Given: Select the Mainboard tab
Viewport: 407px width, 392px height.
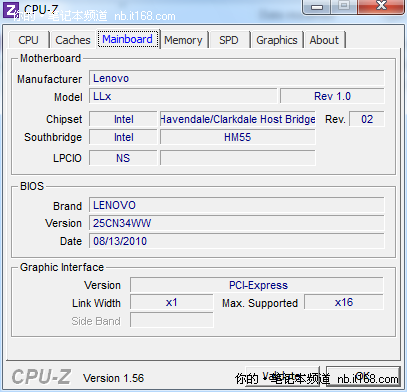Looking at the screenshot, I should coord(128,39).
